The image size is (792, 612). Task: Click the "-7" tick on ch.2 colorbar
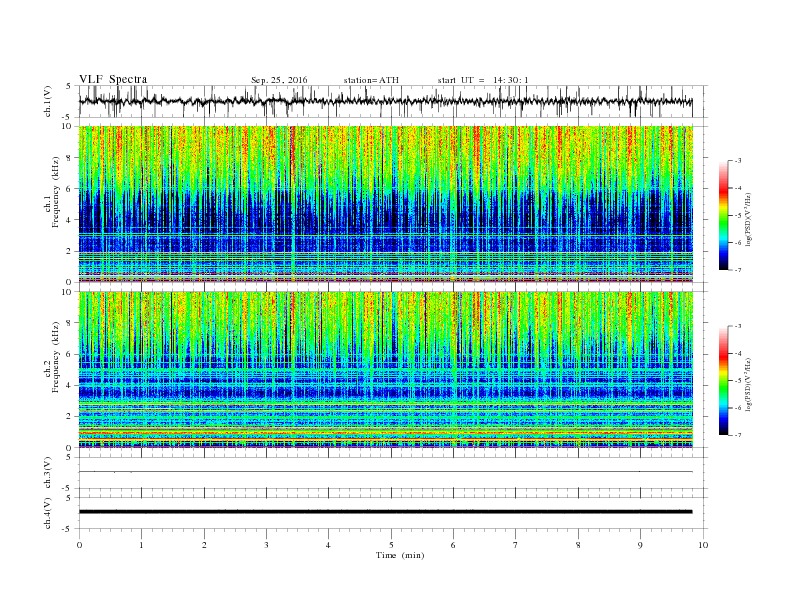(738, 435)
